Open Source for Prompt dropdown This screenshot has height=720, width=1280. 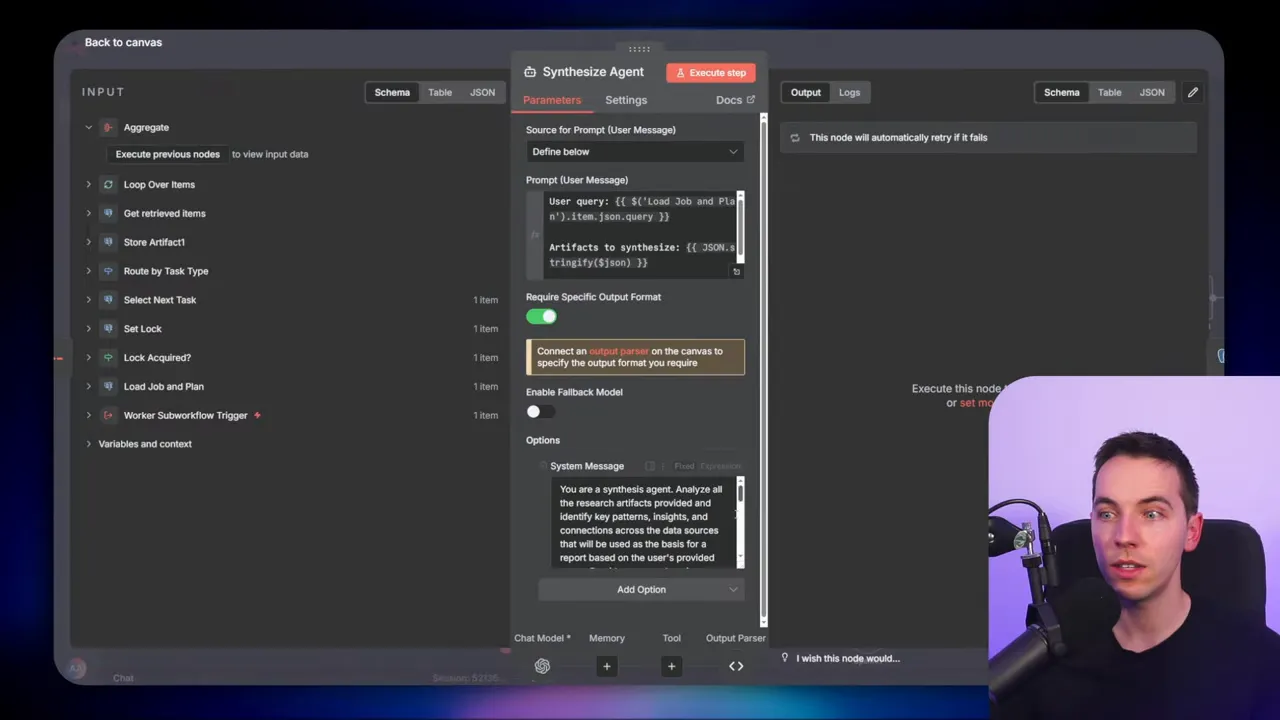(x=635, y=152)
